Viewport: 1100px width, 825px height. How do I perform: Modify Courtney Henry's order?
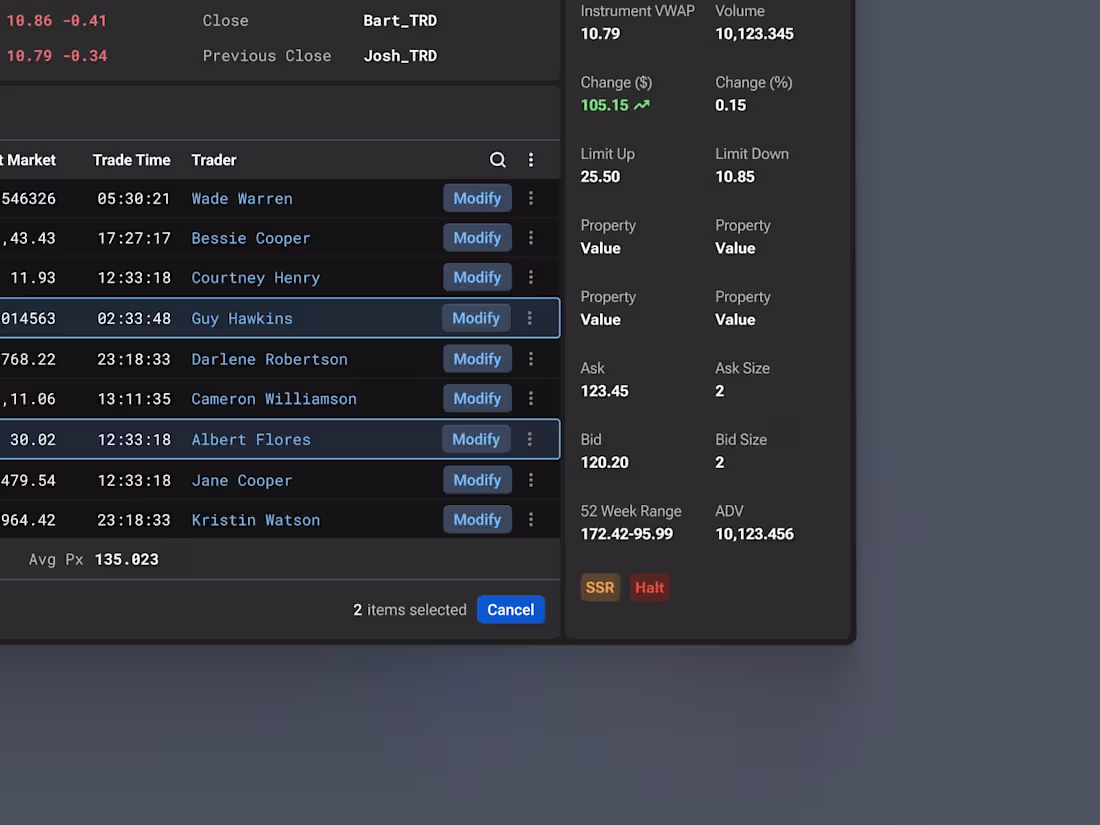pyautogui.click(x=476, y=277)
